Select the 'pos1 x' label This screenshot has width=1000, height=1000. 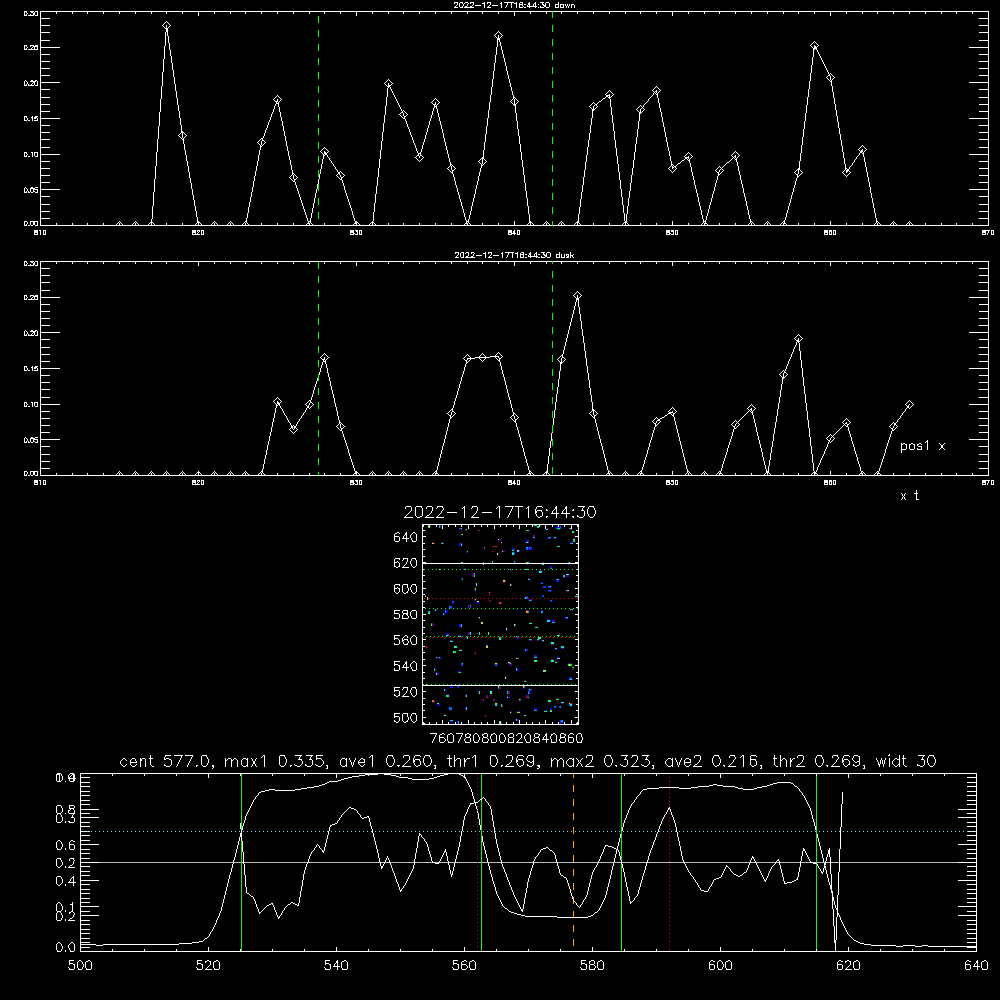922,446
